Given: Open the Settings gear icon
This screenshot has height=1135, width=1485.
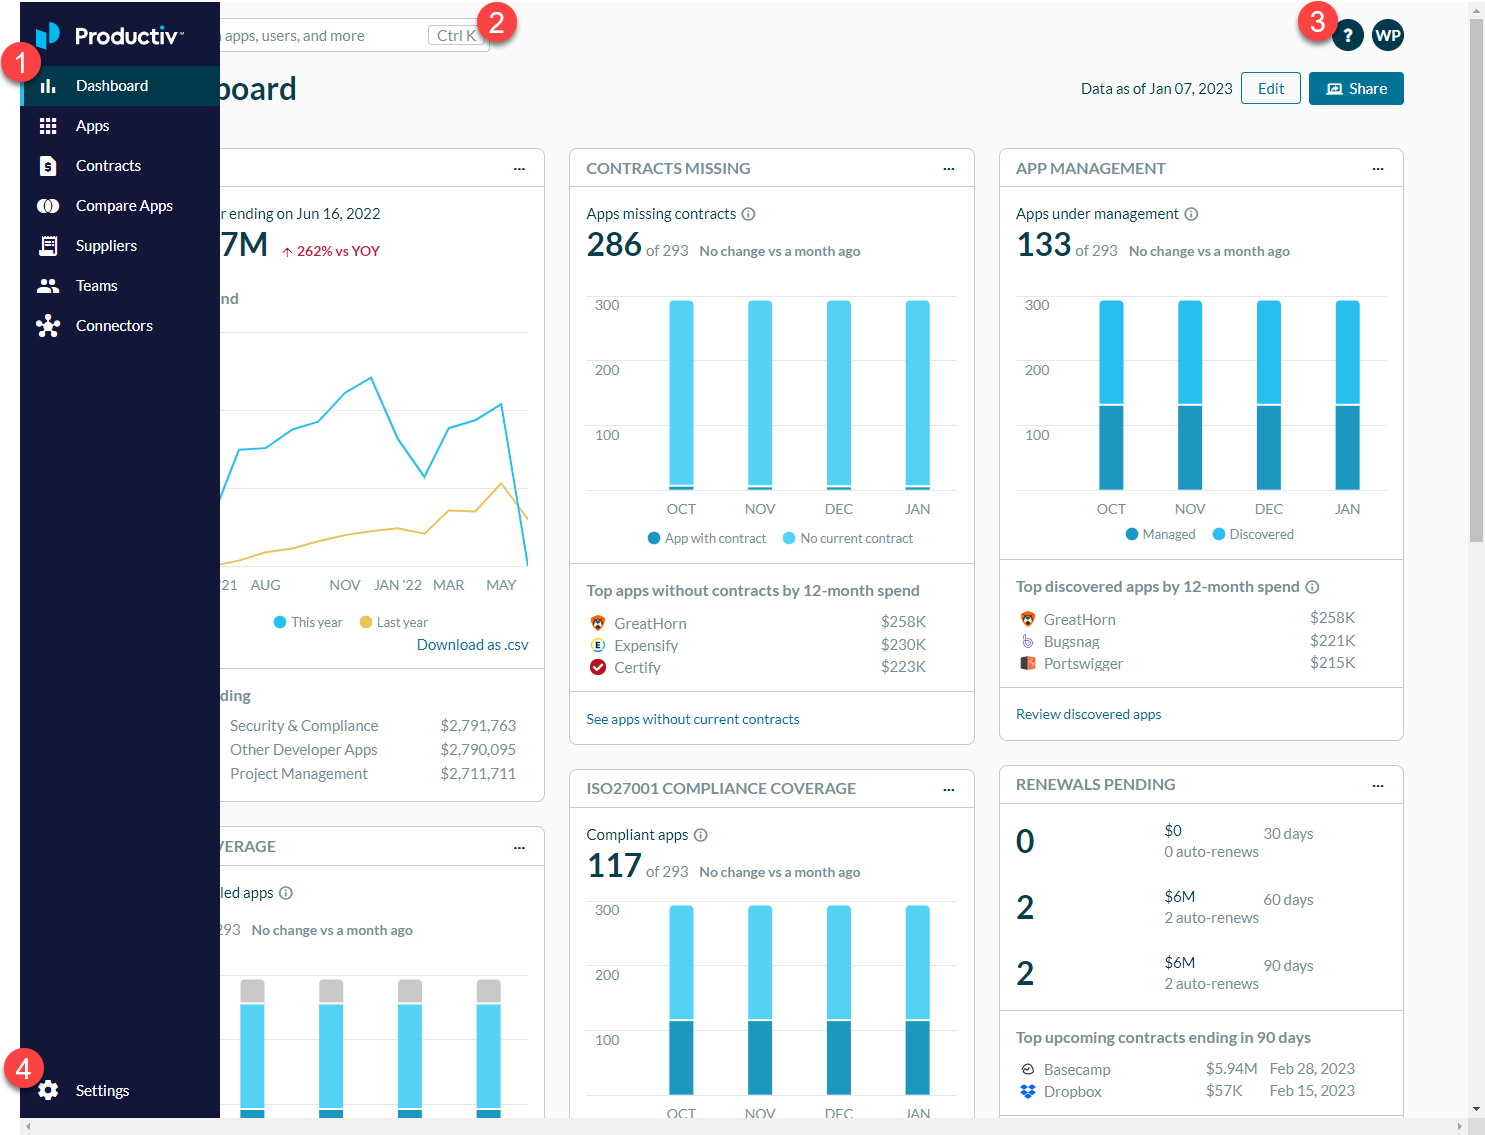Looking at the screenshot, I should click(48, 1091).
